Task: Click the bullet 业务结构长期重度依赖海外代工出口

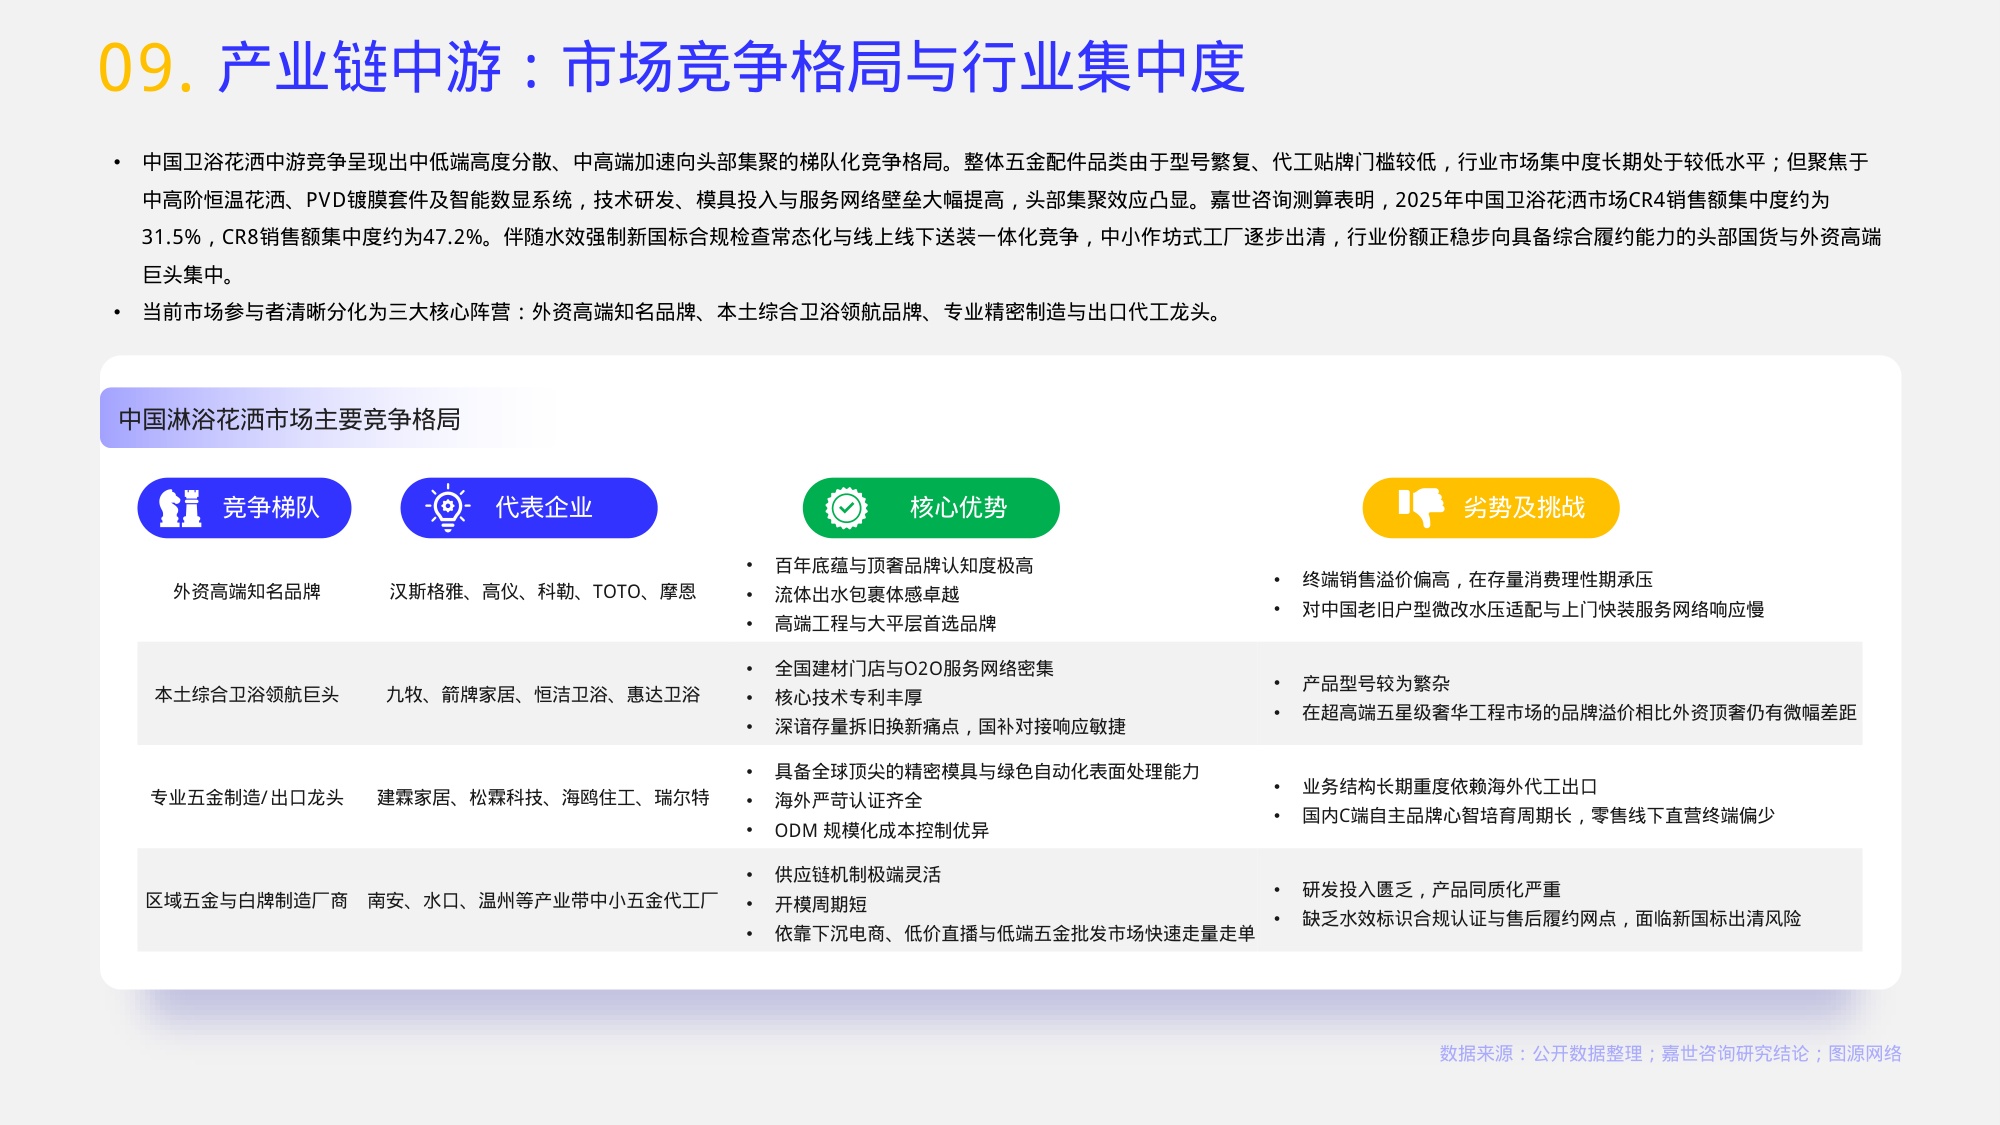Action: pos(1449,787)
